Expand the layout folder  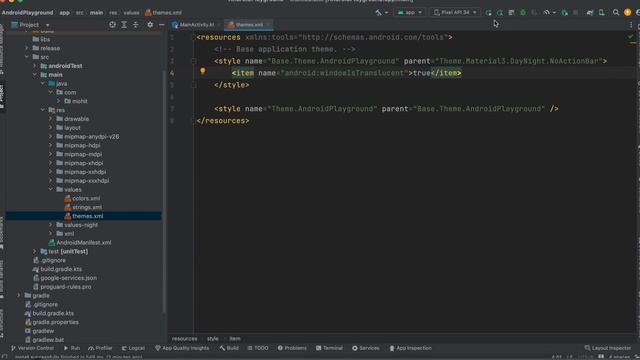(x=51, y=128)
